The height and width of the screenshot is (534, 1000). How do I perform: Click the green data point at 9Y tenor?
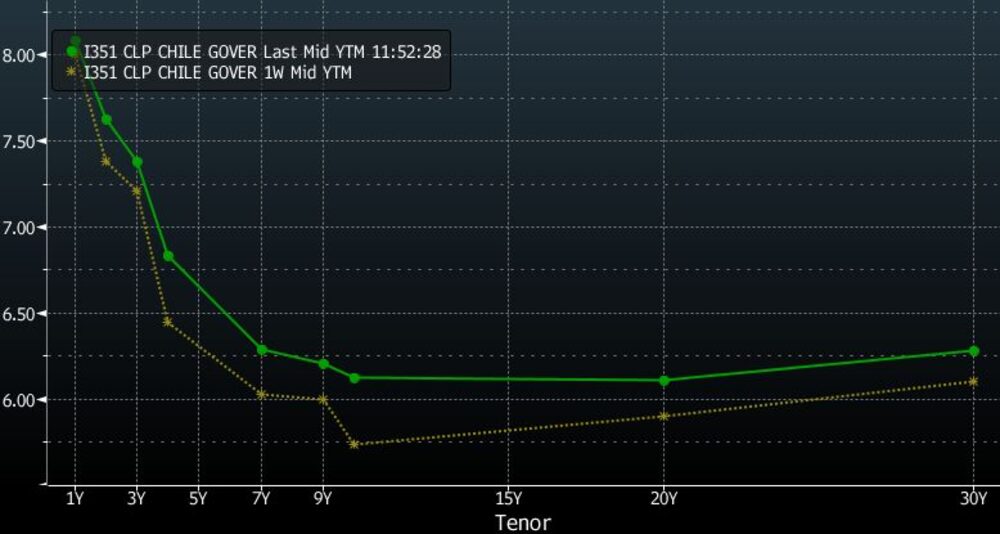point(323,363)
